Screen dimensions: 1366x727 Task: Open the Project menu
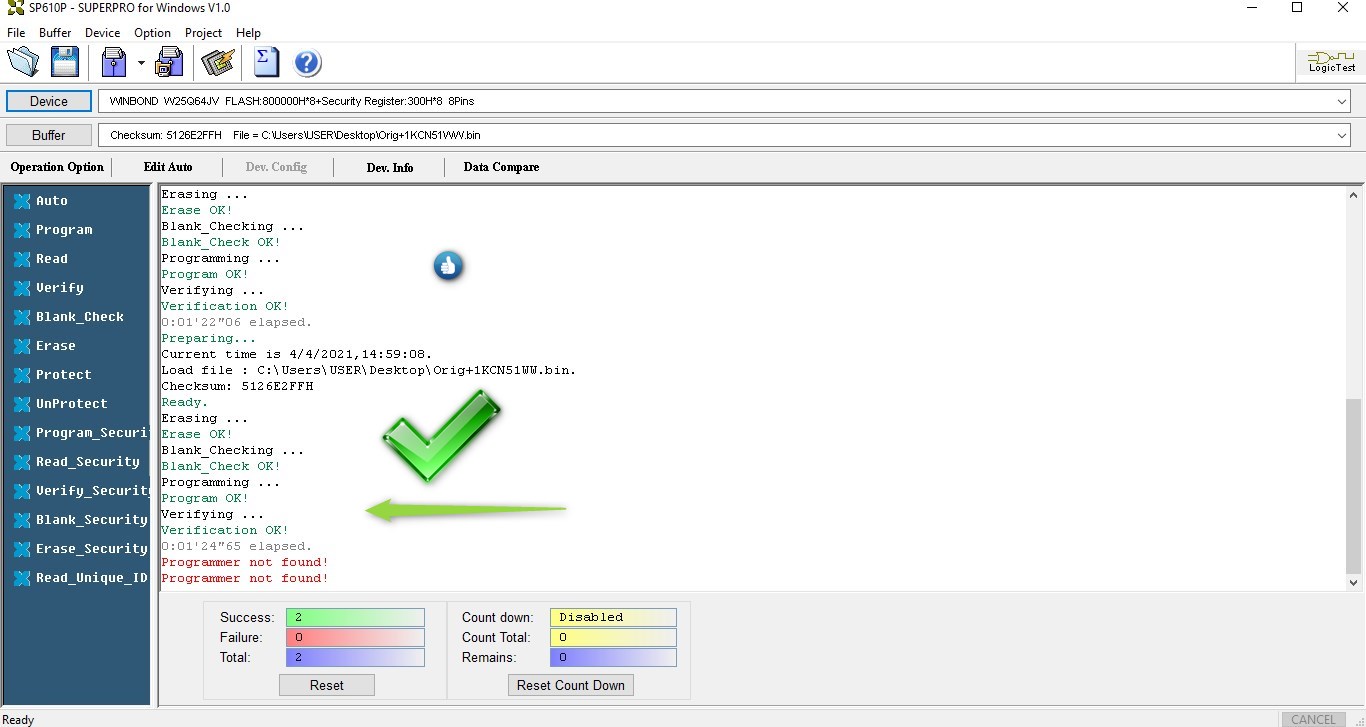204,33
